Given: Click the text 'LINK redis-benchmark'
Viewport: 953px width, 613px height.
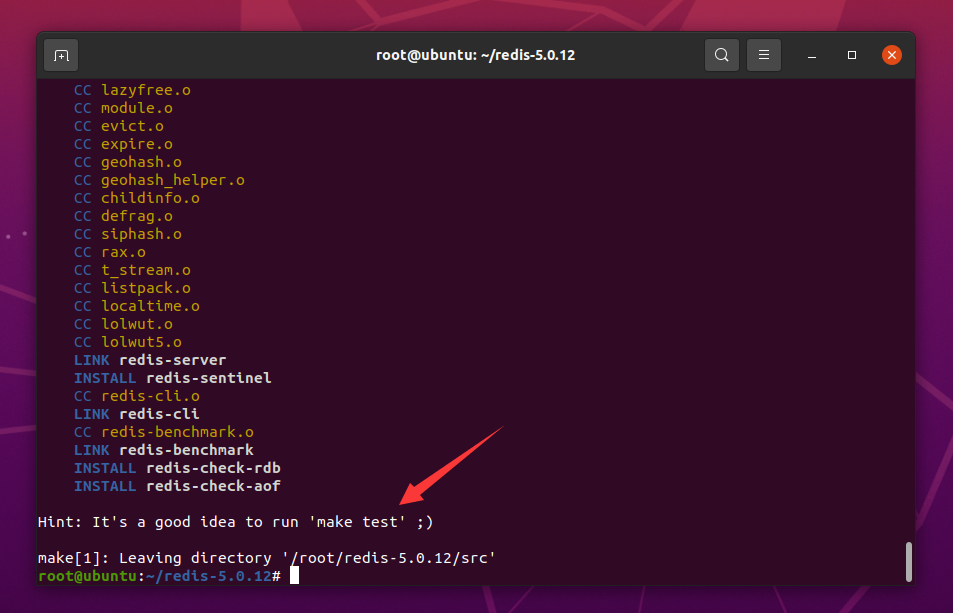Looking at the screenshot, I should click(x=163, y=450).
